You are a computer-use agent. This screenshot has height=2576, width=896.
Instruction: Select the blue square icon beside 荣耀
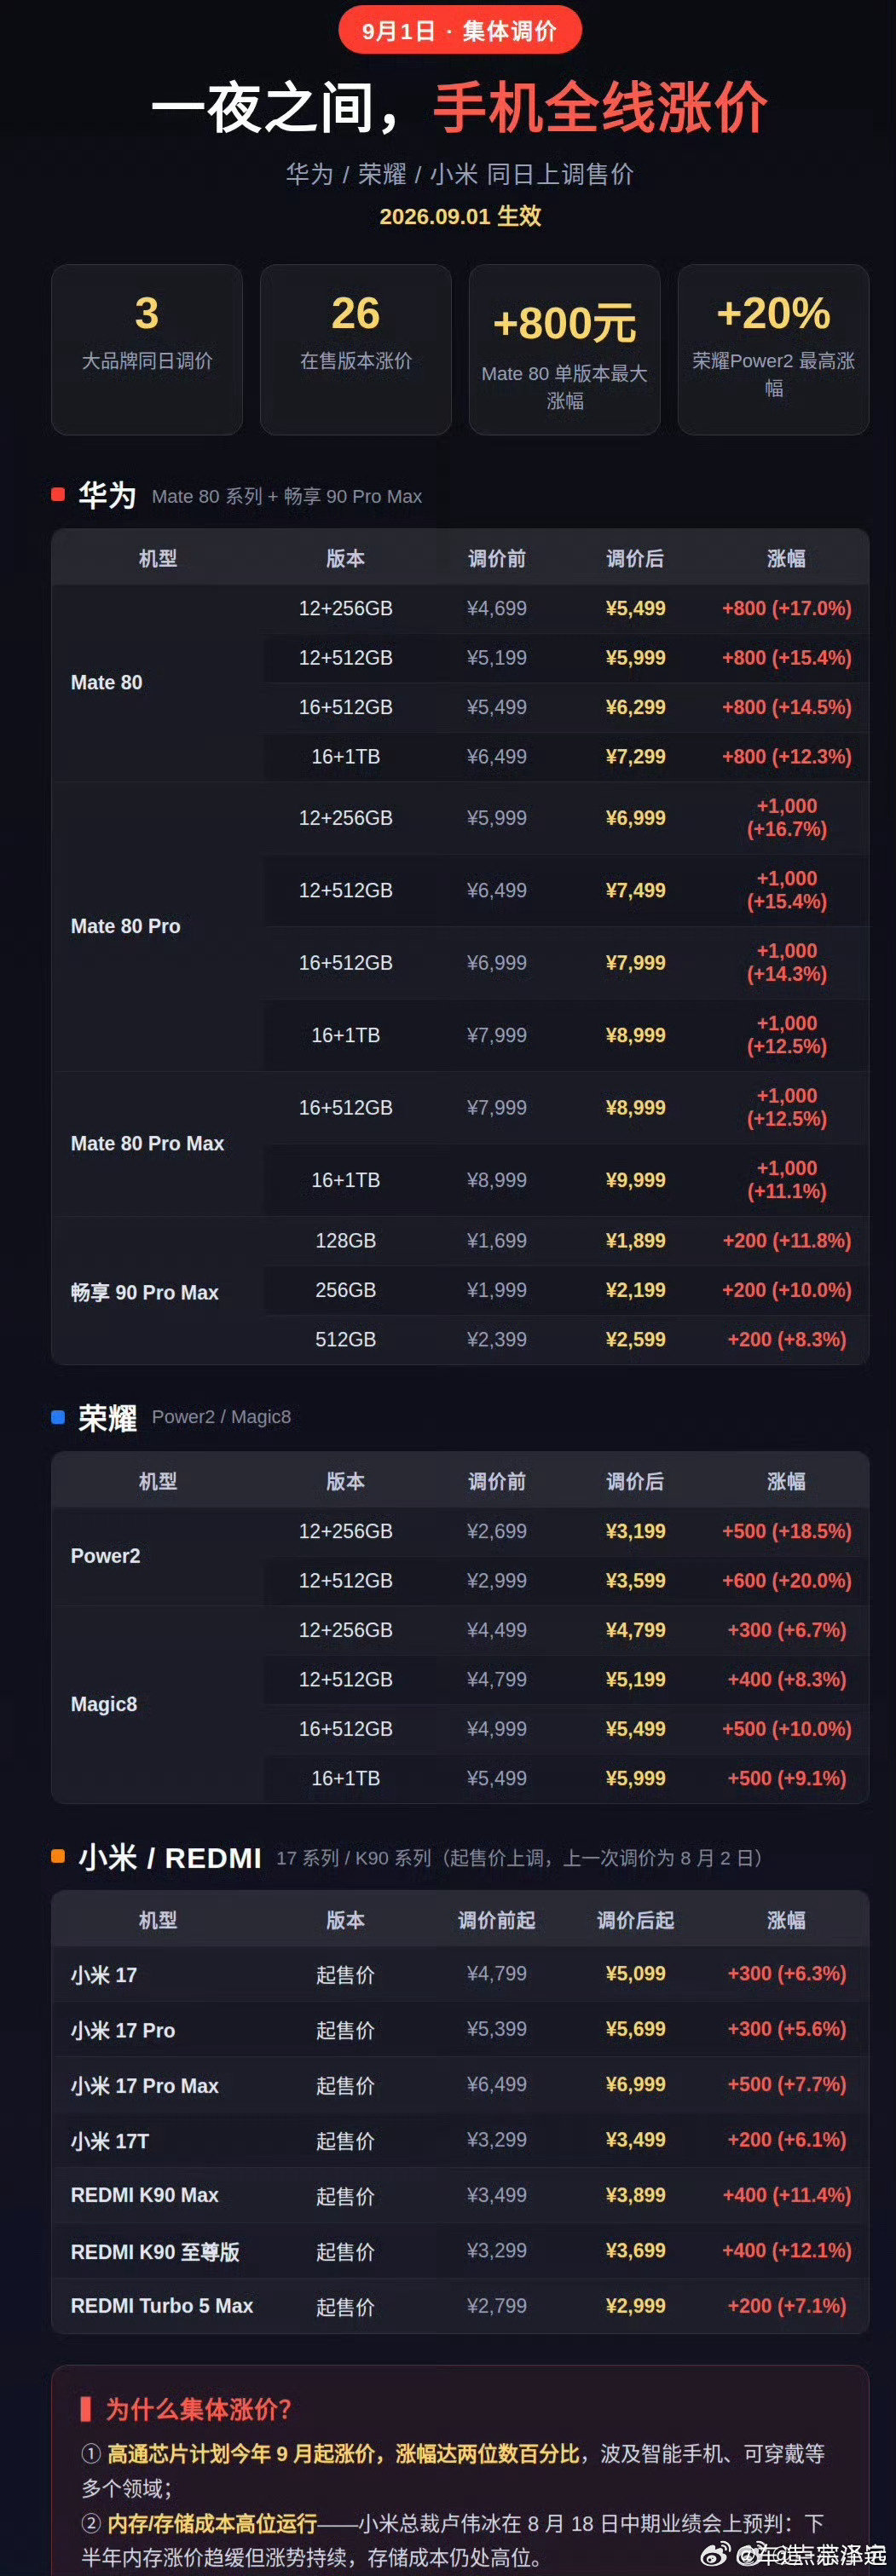pos(58,1416)
